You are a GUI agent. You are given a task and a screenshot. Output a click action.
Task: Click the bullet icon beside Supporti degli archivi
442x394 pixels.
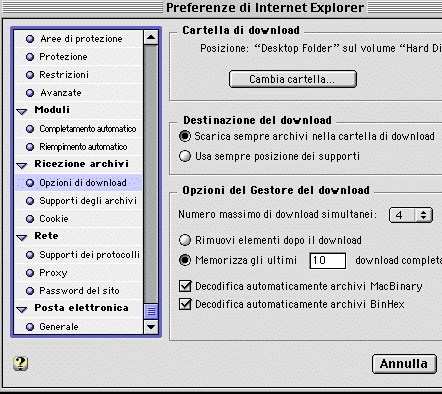coord(30,201)
